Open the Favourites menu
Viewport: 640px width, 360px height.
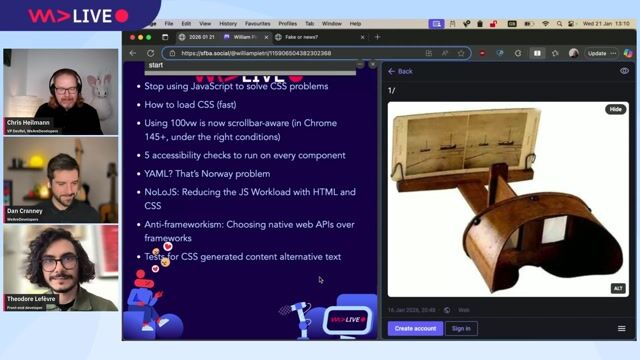258,24
